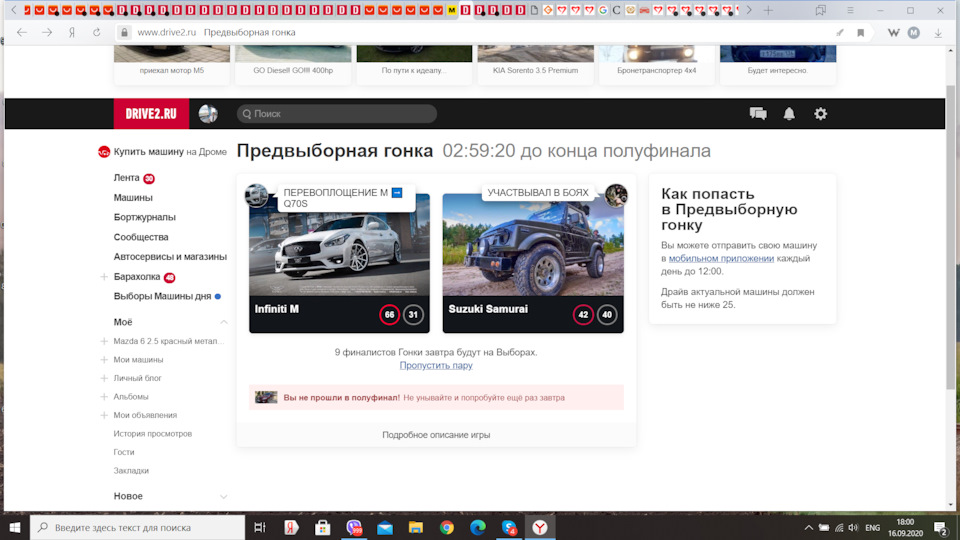Open a new browser tab with plus
This screenshot has height=540, width=960.
[768, 10]
